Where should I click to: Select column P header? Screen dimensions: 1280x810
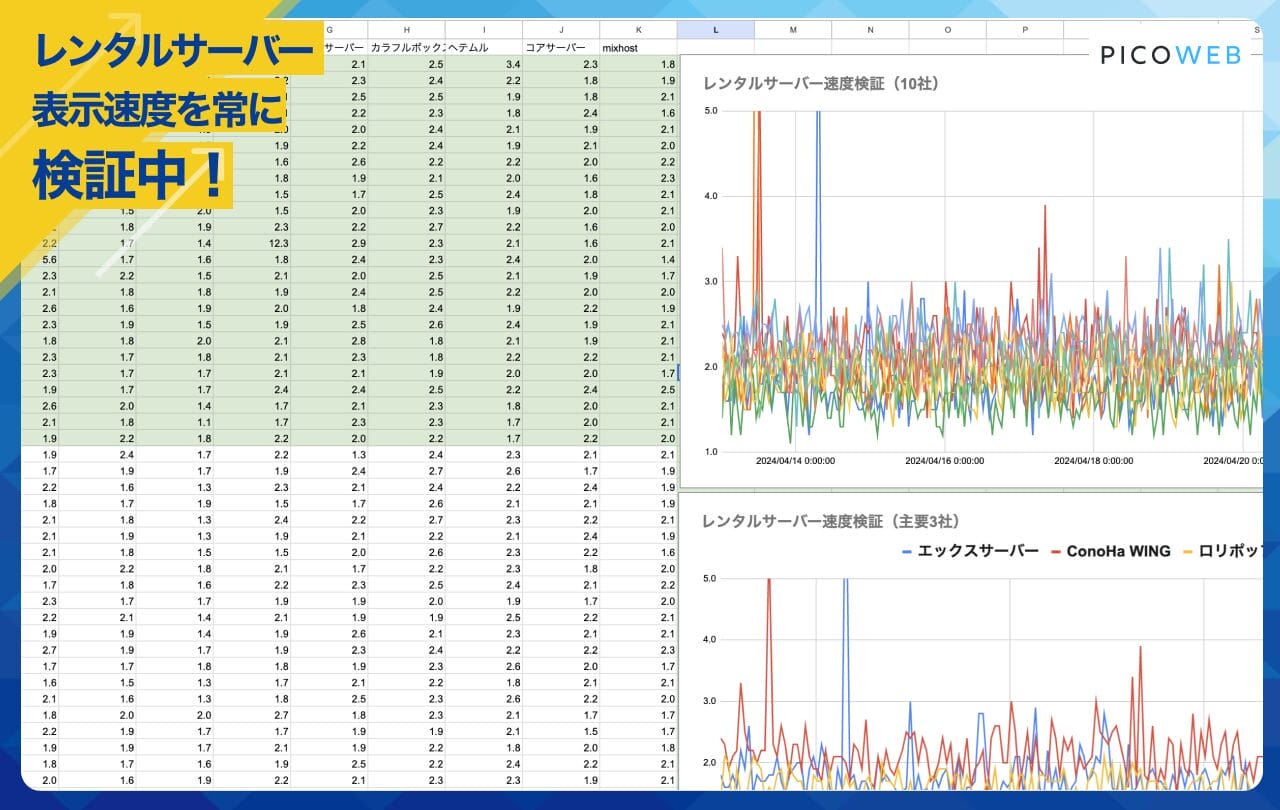(x=1025, y=30)
